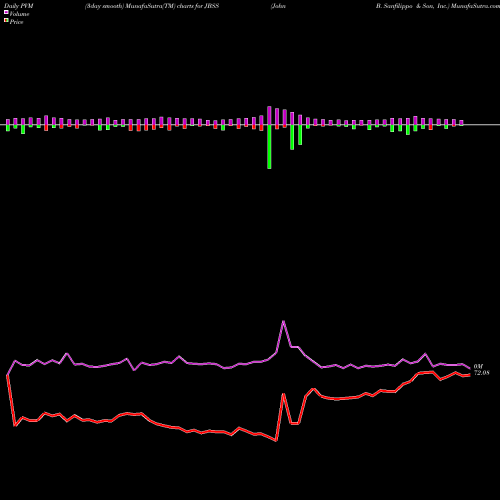Click the '0M' volume end label
Viewport: 500px width, 500px height.
click(478, 367)
